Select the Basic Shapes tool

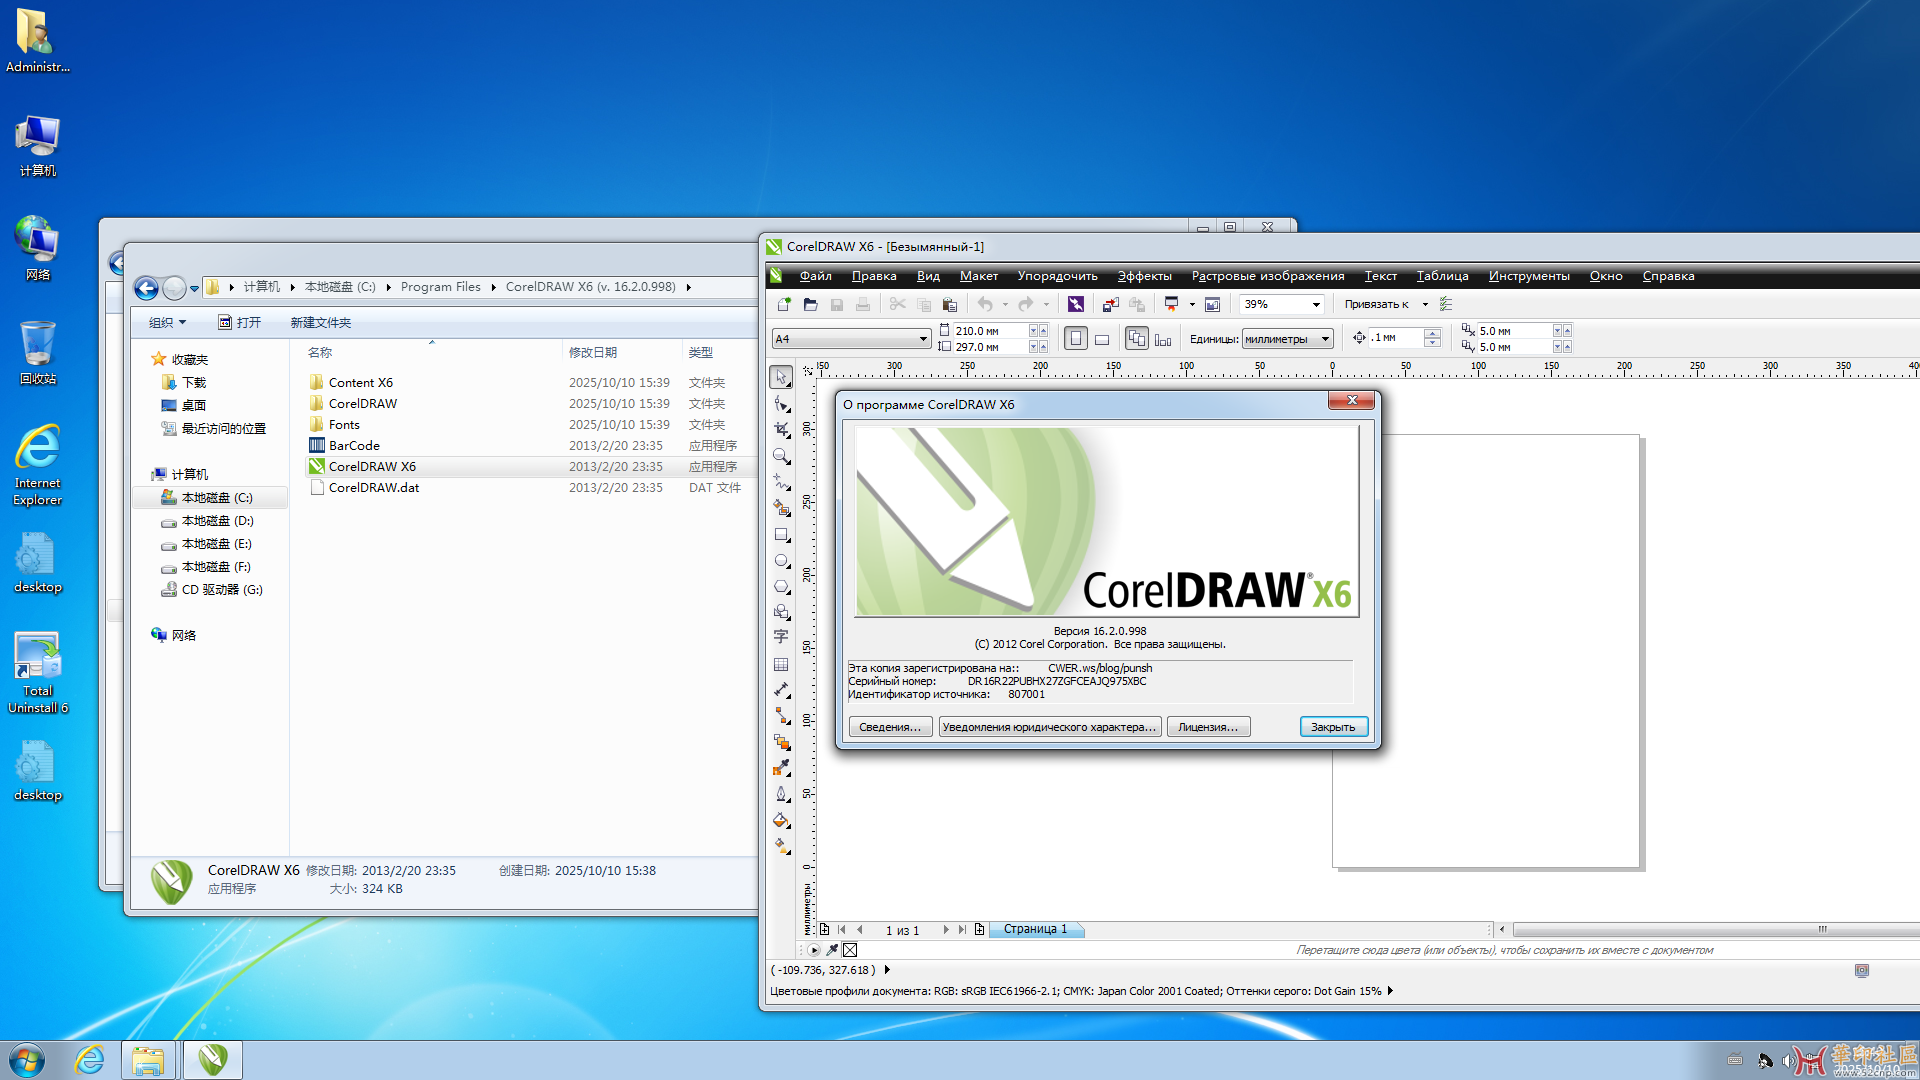coord(781,612)
